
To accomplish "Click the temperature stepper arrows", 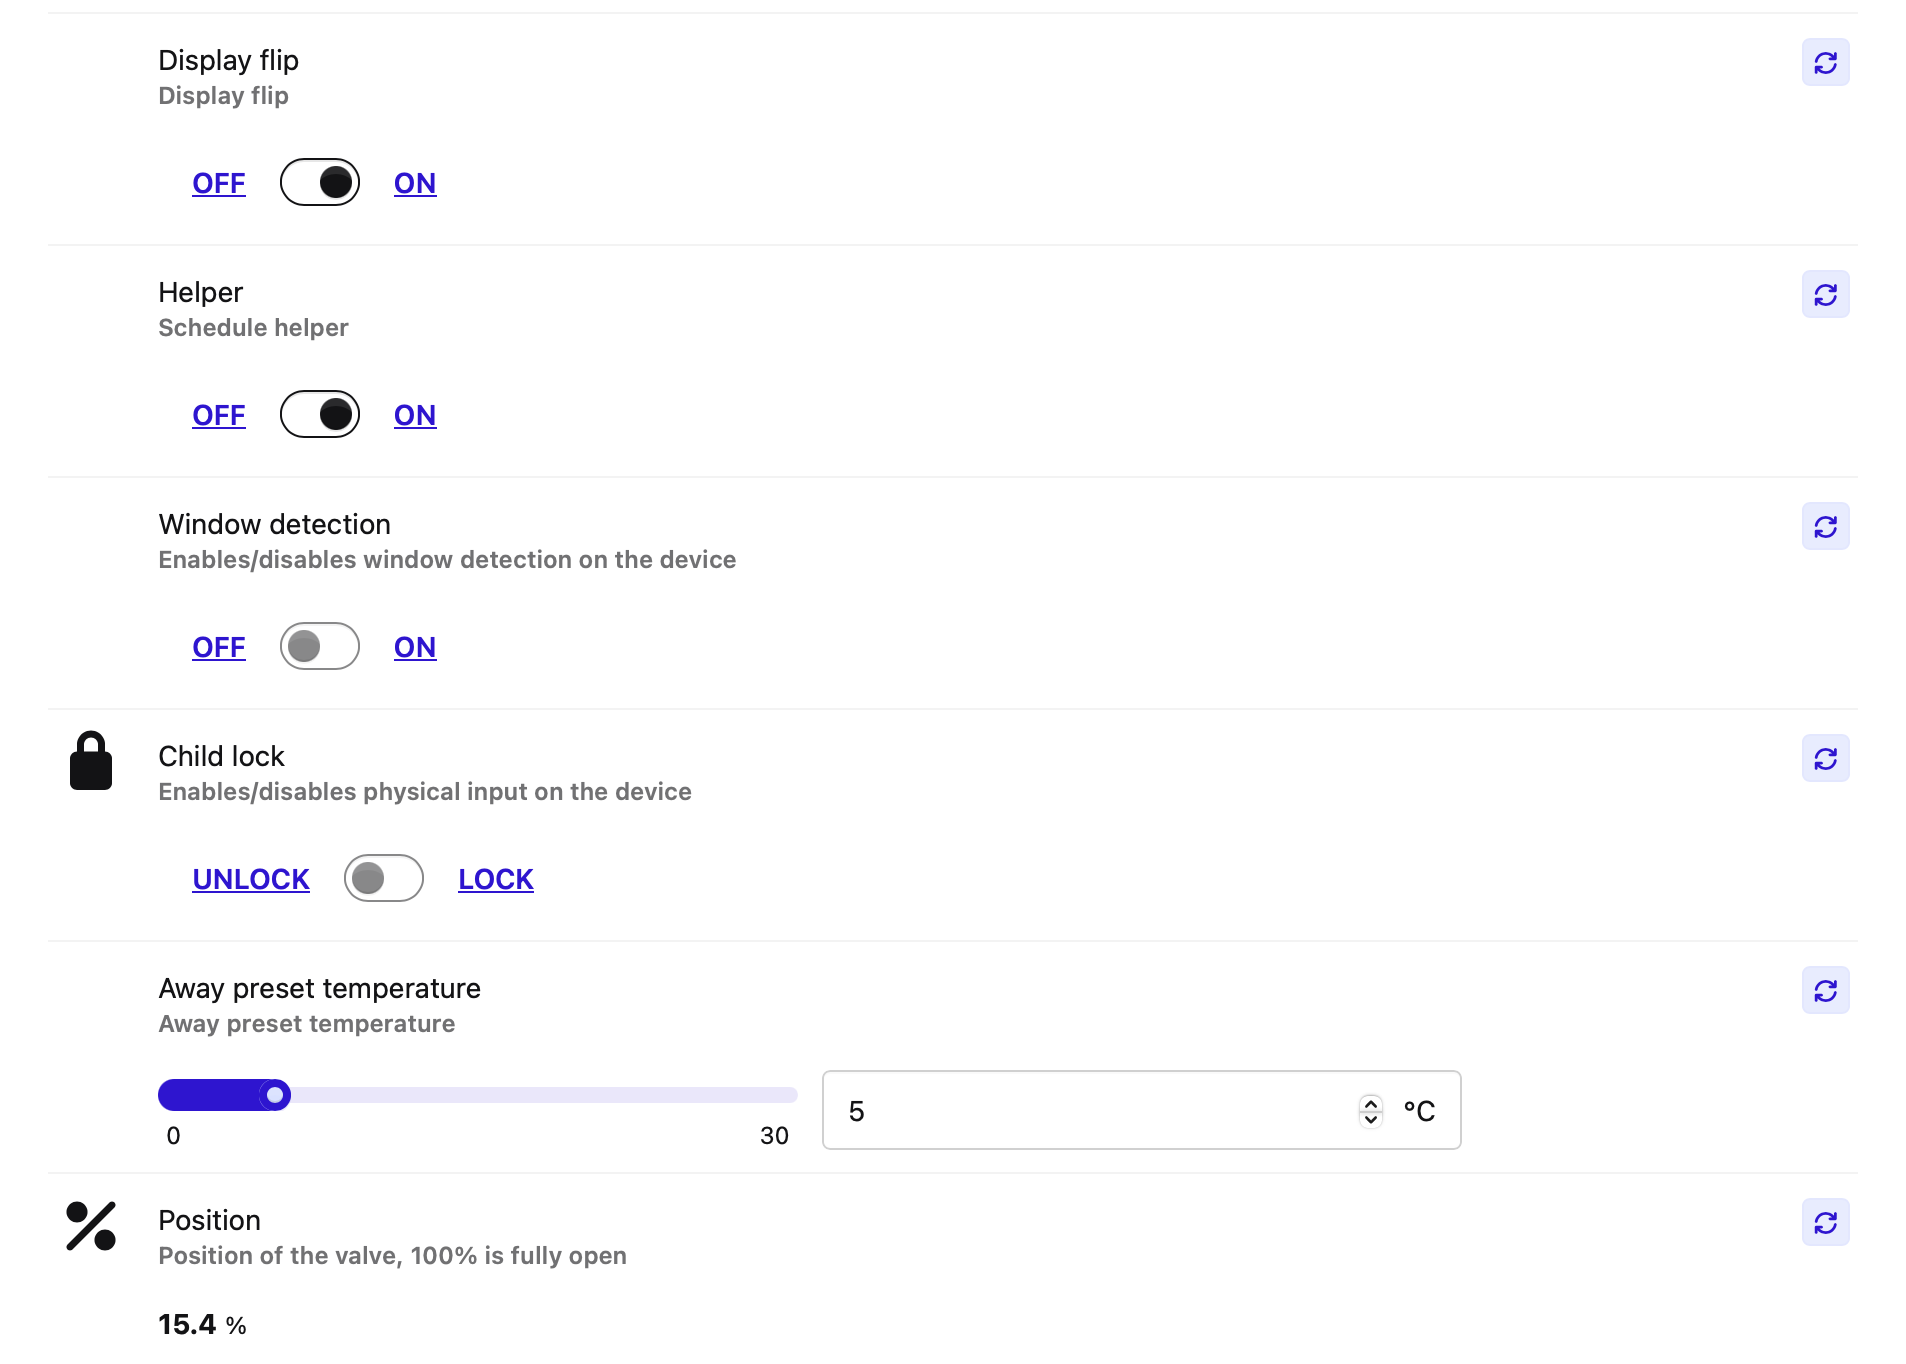I will 1370,1111.
